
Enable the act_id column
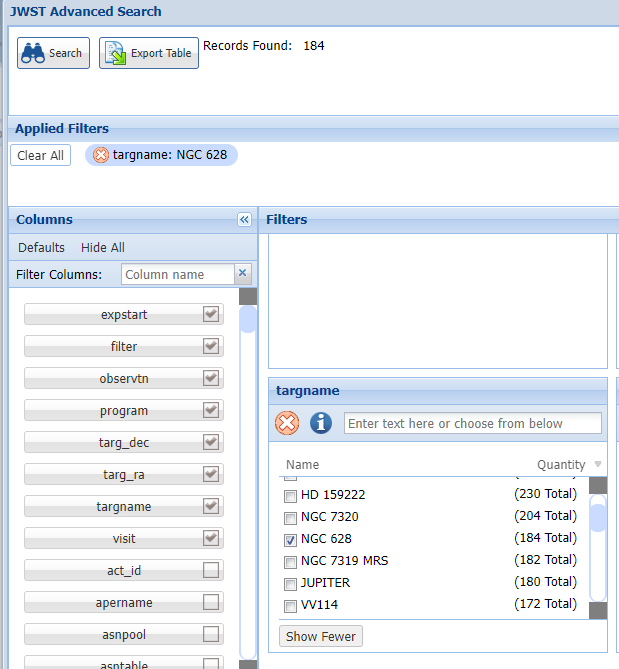[211, 570]
